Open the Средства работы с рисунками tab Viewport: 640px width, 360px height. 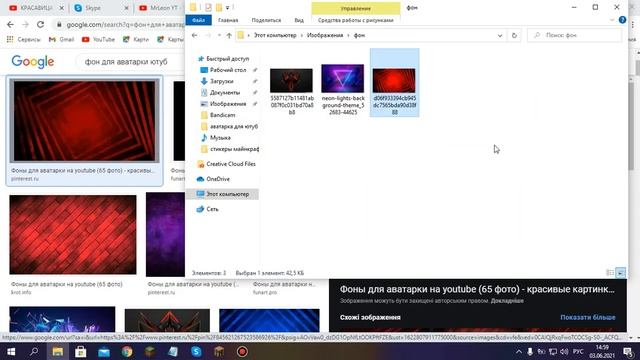356,20
